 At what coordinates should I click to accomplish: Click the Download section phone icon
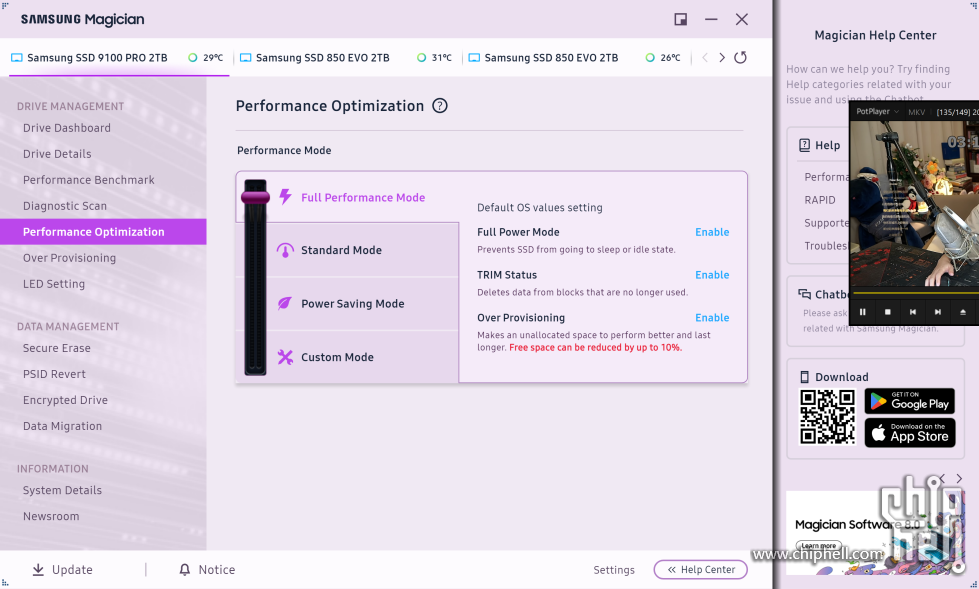point(805,377)
